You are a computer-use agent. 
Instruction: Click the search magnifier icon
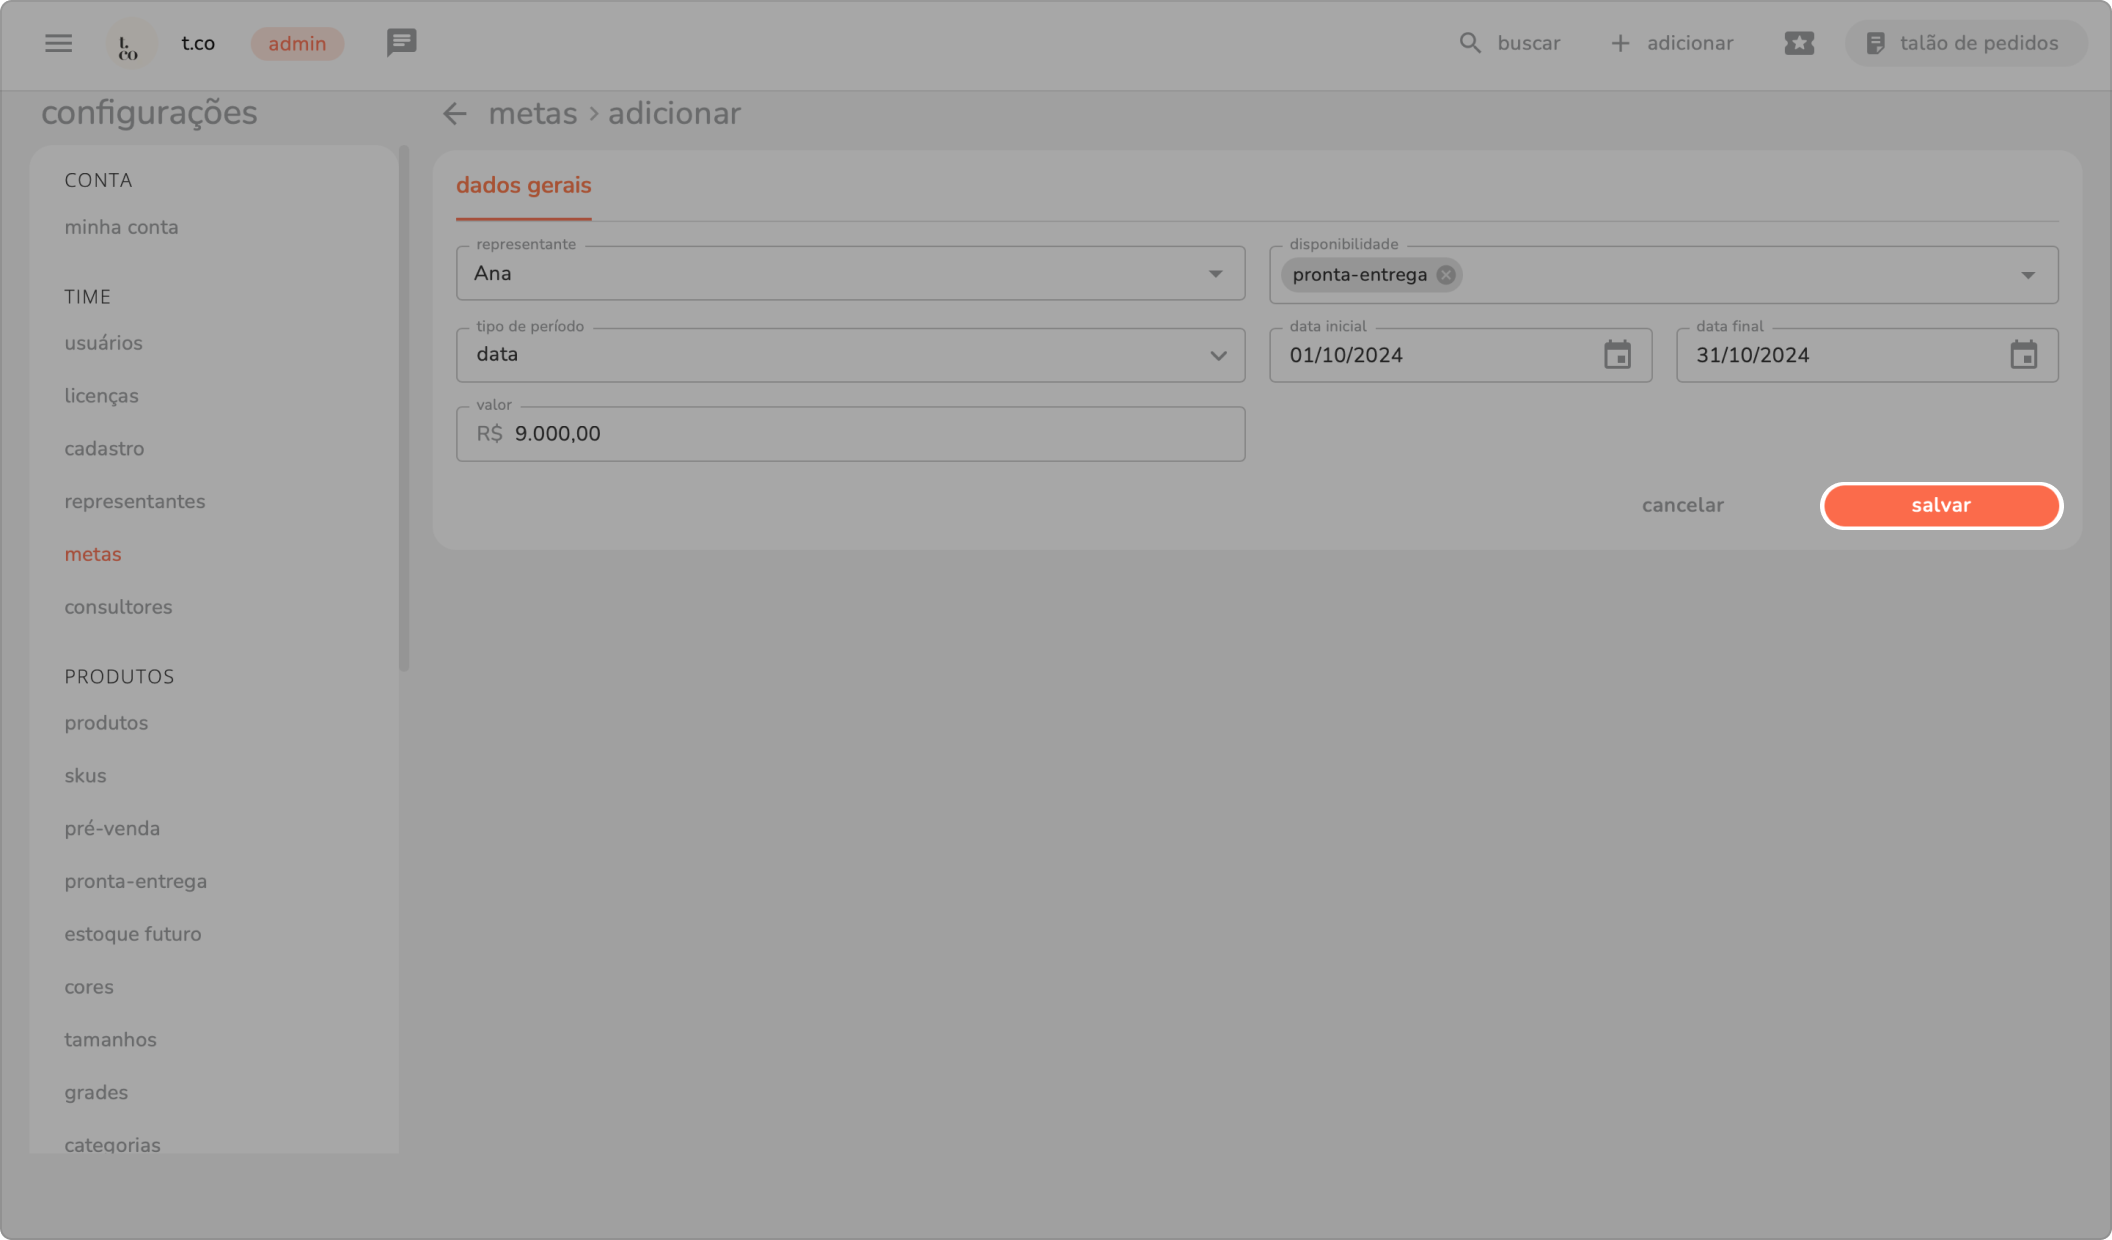pyautogui.click(x=1469, y=43)
